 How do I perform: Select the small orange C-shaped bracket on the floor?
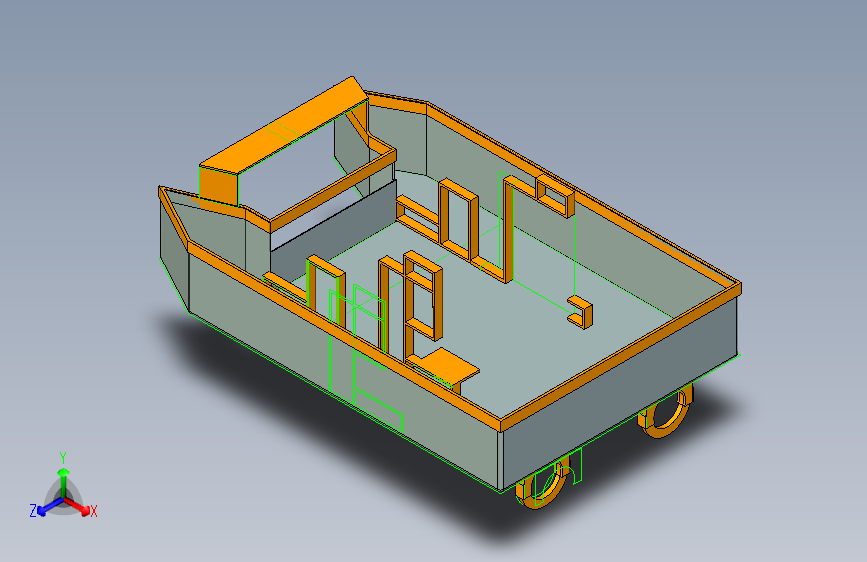click(580, 312)
